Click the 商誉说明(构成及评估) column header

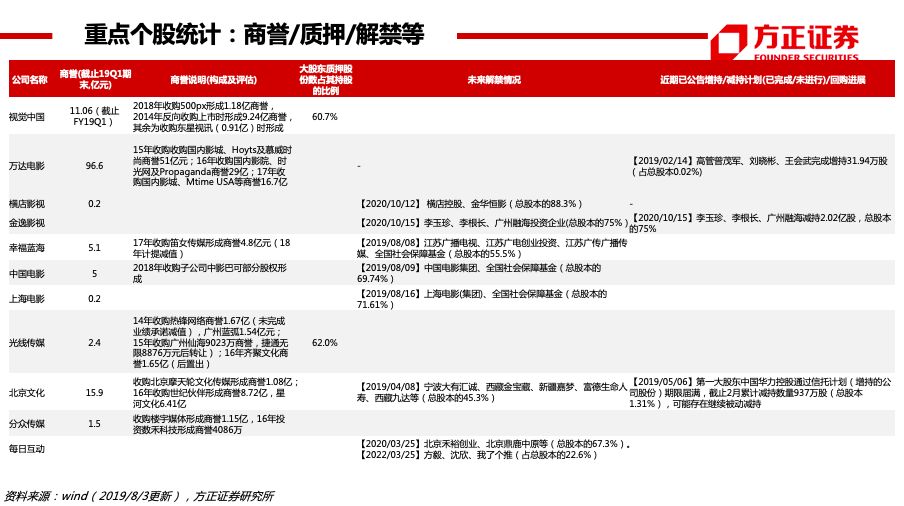click(x=213, y=80)
